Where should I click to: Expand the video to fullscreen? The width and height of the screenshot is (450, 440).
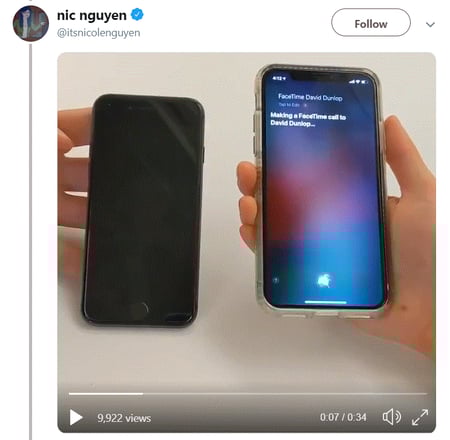pos(420,417)
